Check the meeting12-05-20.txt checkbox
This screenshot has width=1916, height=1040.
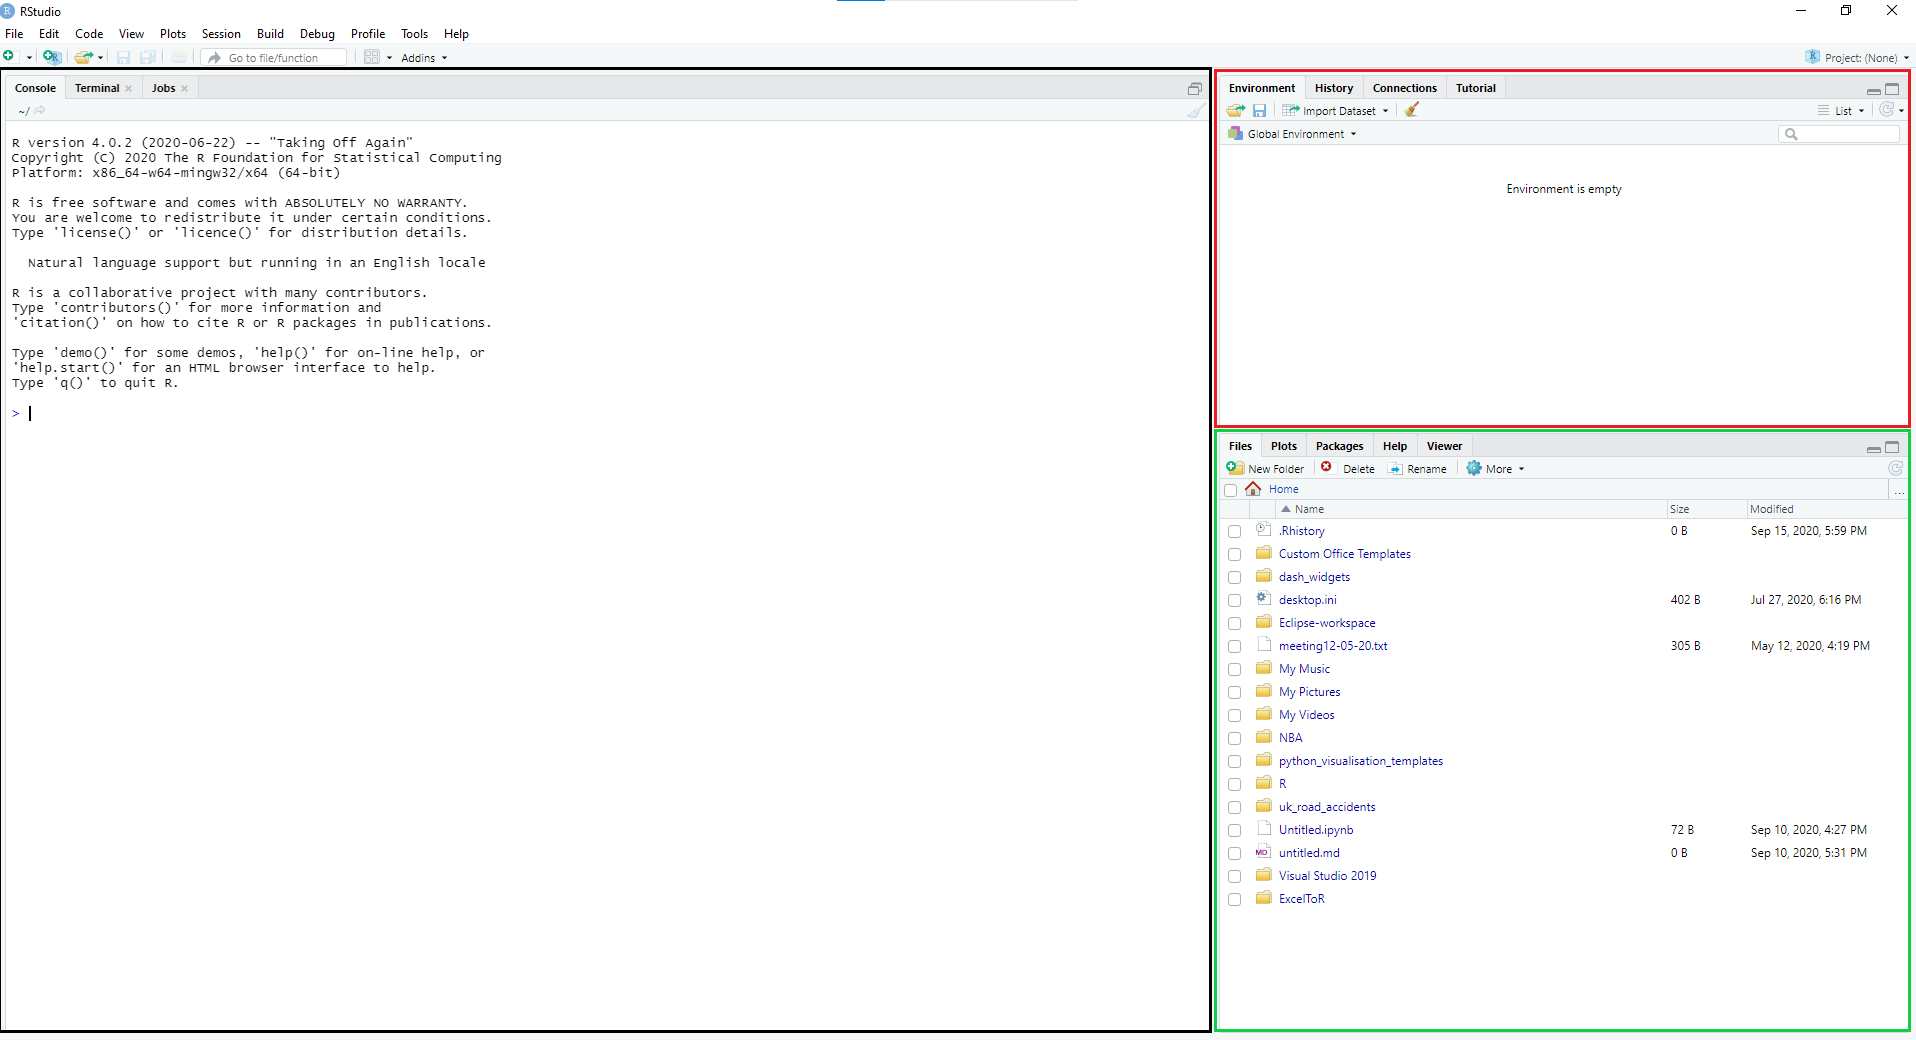coord(1235,647)
